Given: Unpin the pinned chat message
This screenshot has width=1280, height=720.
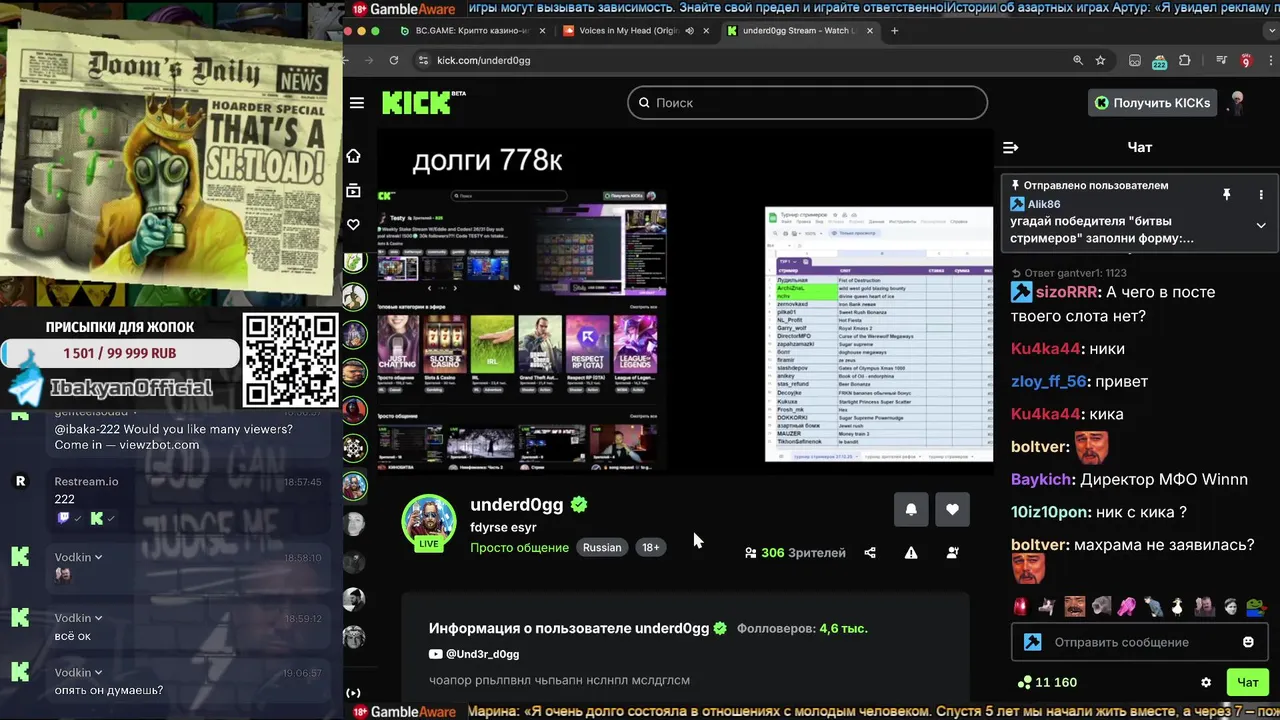Looking at the screenshot, I should pyautogui.click(x=1227, y=195).
